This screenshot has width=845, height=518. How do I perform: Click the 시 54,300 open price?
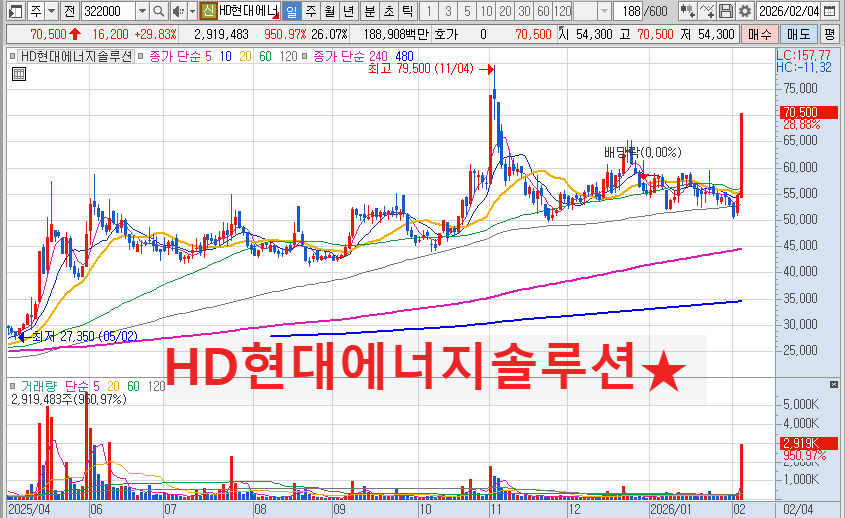(586, 34)
